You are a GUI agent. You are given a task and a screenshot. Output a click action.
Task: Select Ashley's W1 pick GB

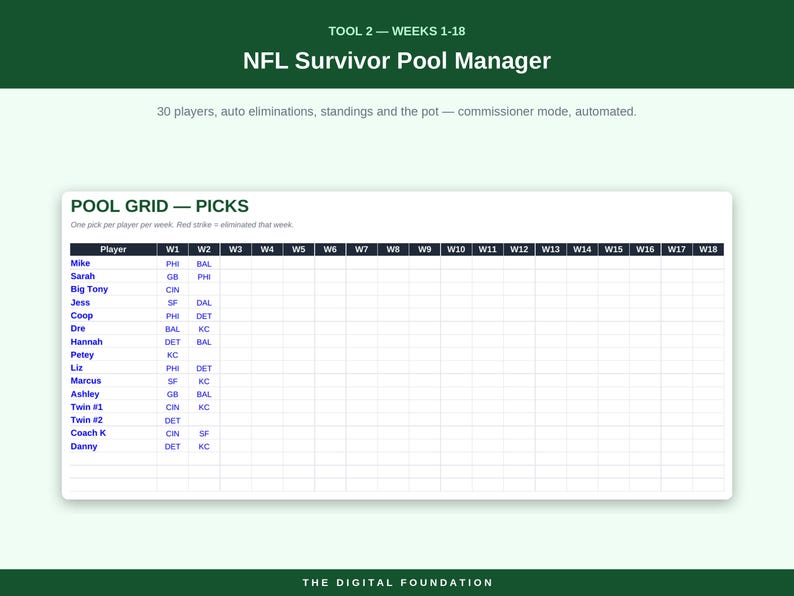coord(173,394)
